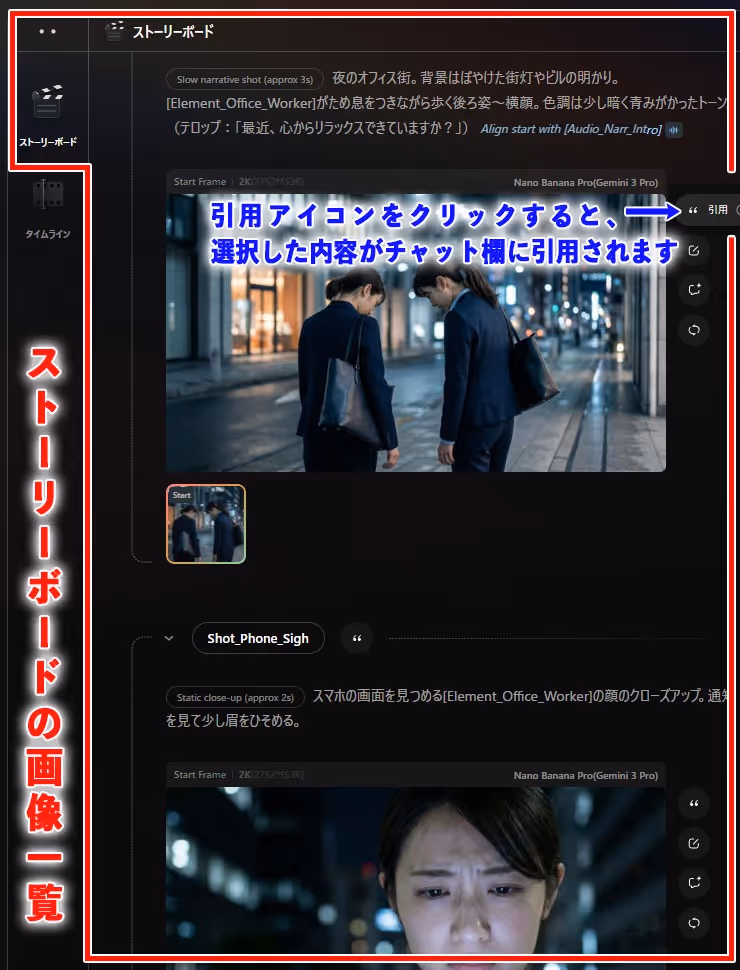Select the Start frame thumbnail
Screen dimensions: 740x970
click(x=206, y=524)
